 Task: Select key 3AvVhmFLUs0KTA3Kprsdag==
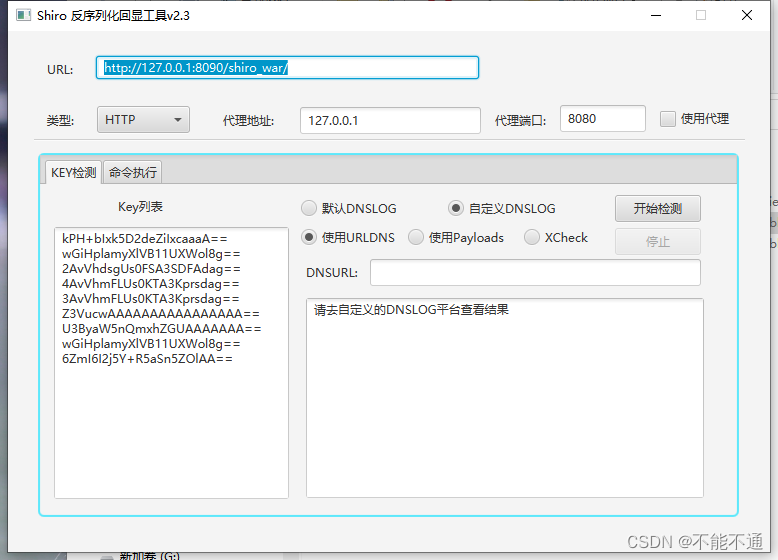150,299
